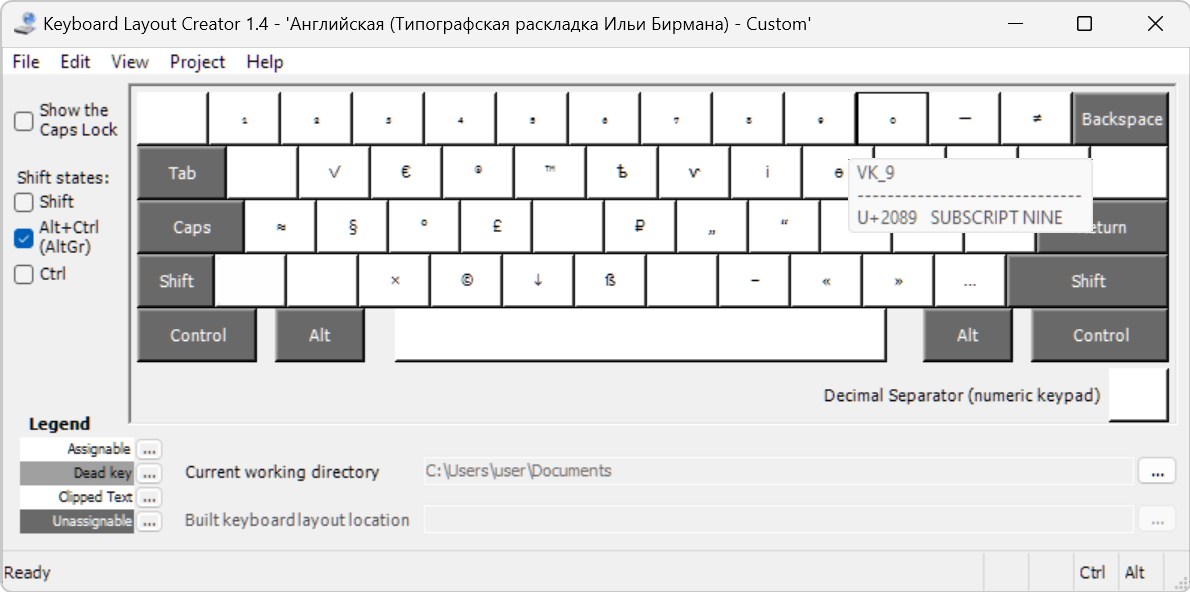
Task: Click the Caps key
Action: [191, 227]
